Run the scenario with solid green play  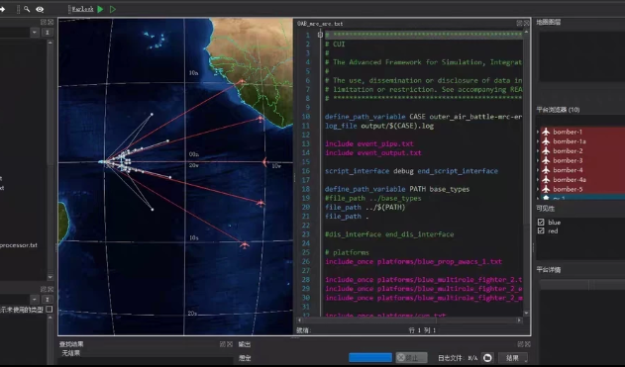100,9
